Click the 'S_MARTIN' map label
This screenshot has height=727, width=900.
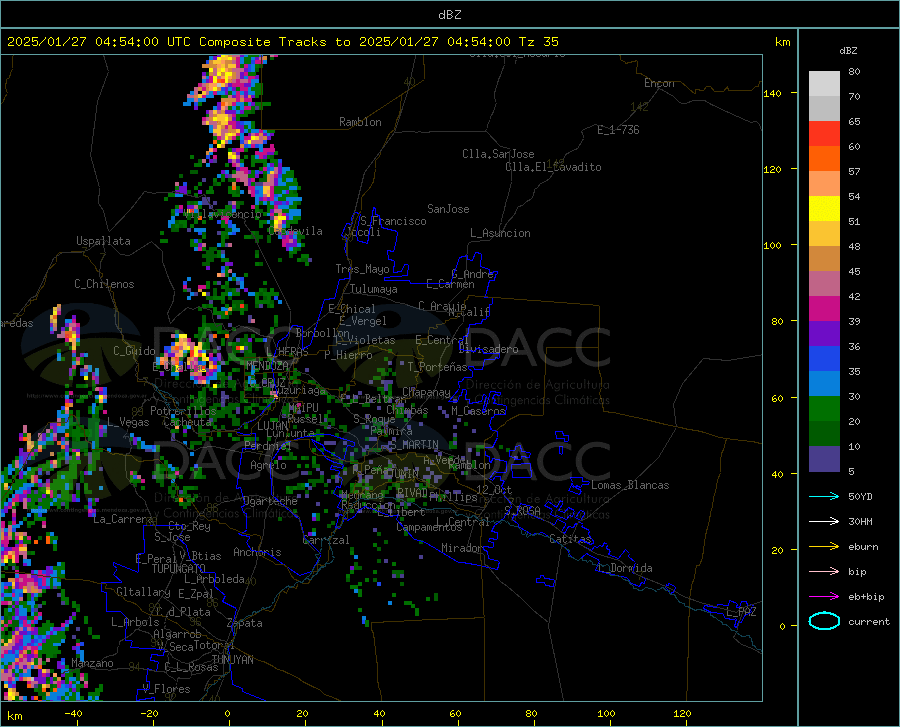(413, 445)
